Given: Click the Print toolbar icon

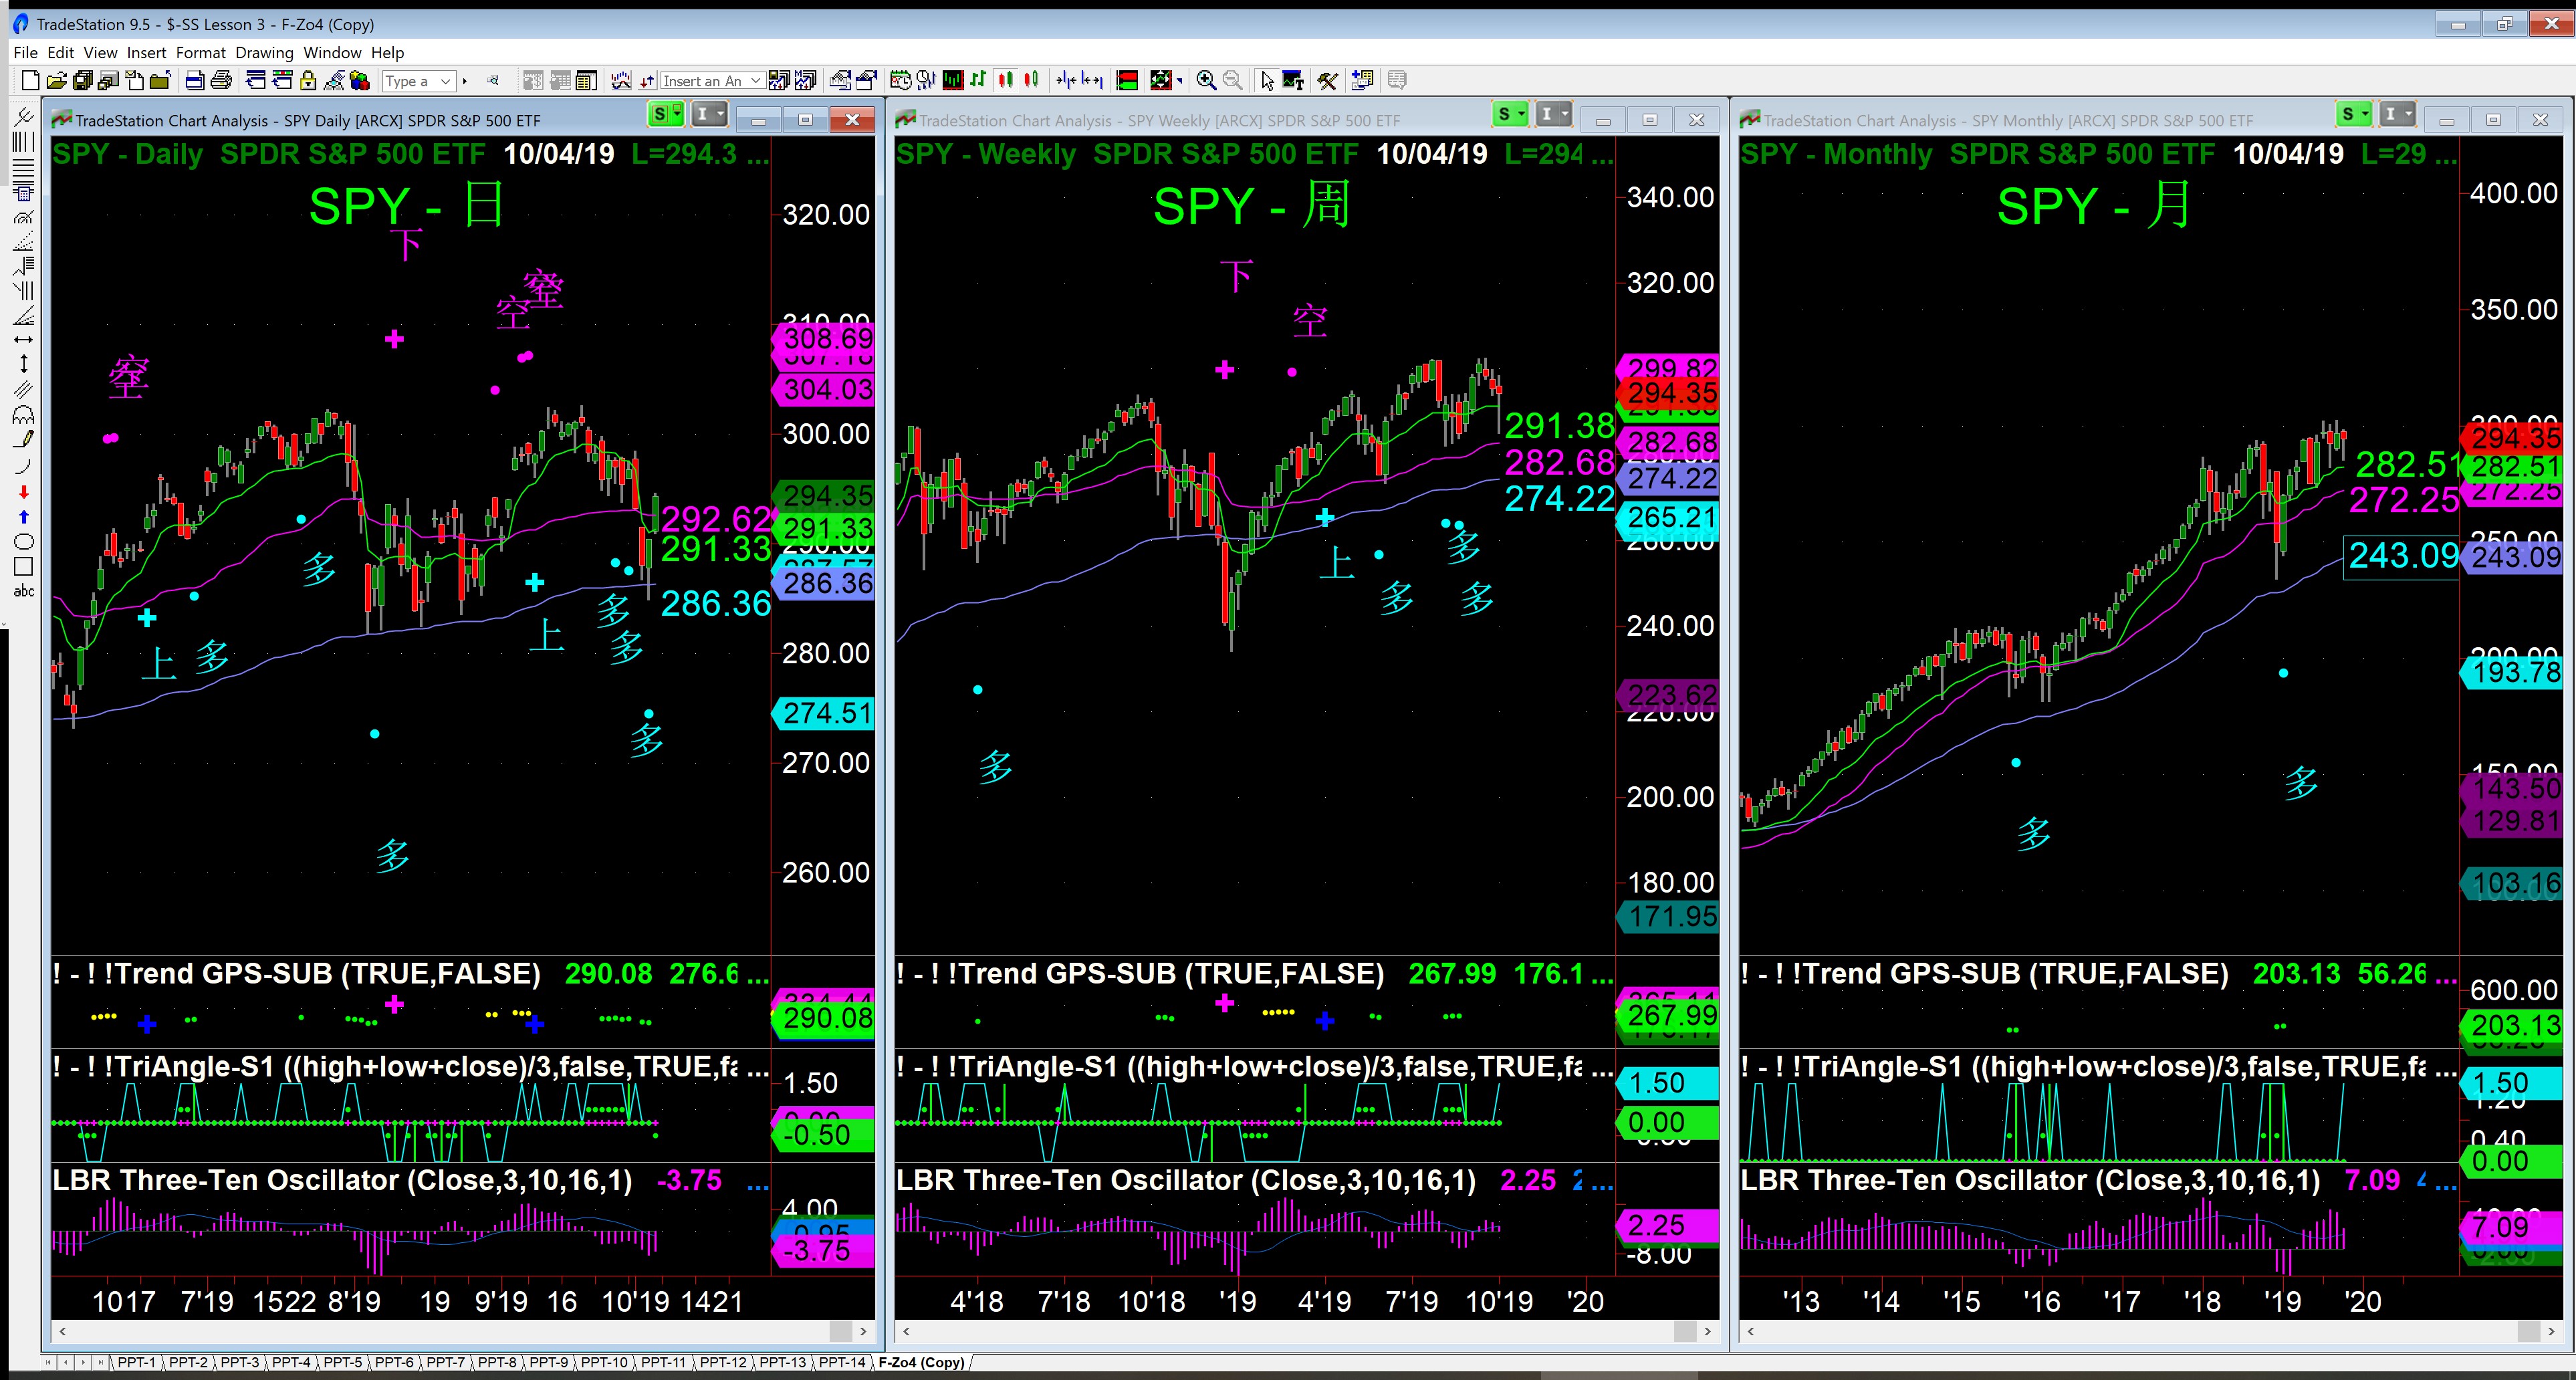Looking at the screenshot, I should tap(221, 81).
